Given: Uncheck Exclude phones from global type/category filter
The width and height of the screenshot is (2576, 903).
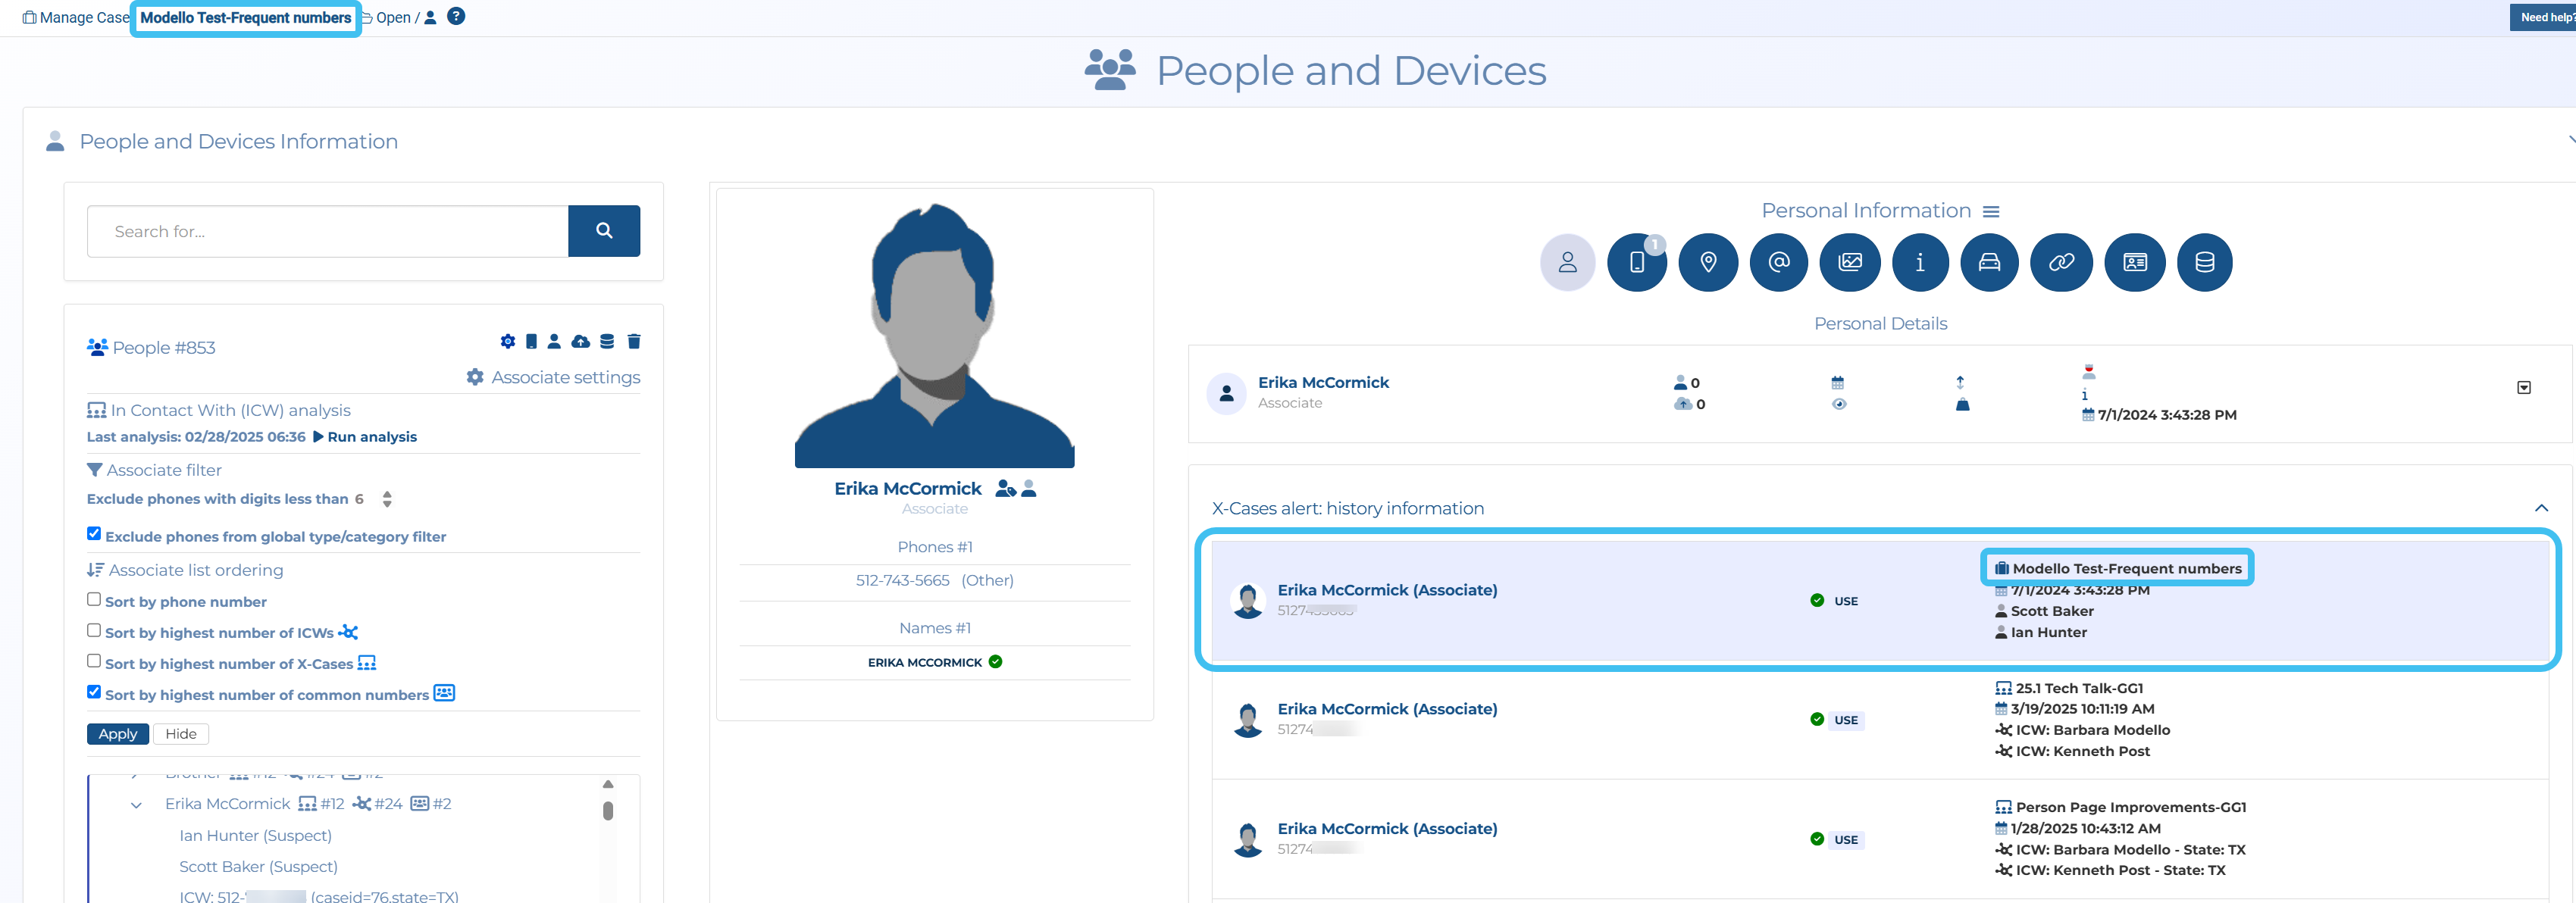Looking at the screenshot, I should point(94,534).
